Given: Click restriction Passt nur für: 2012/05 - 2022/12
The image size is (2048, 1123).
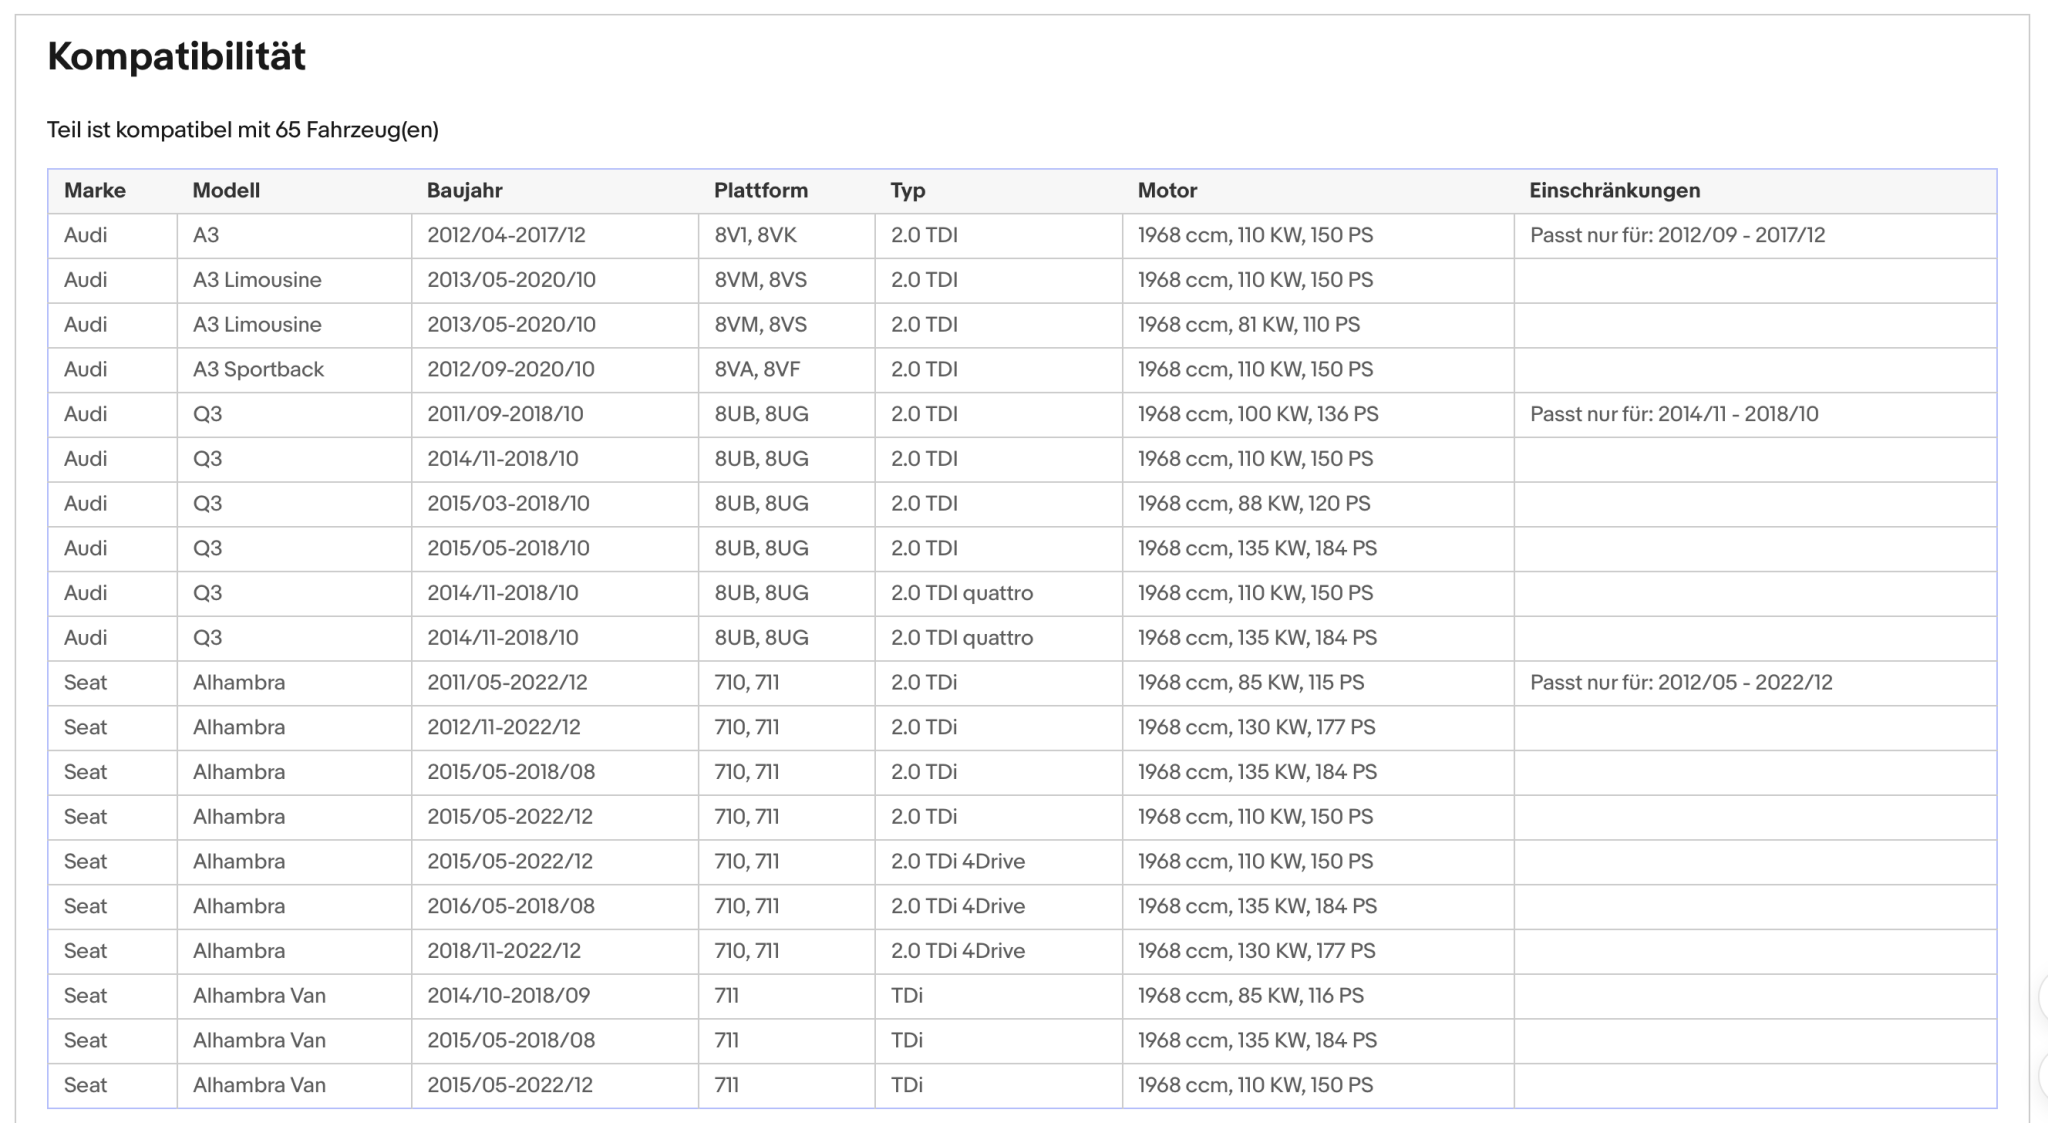Looking at the screenshot, I should pos(1681,682).
